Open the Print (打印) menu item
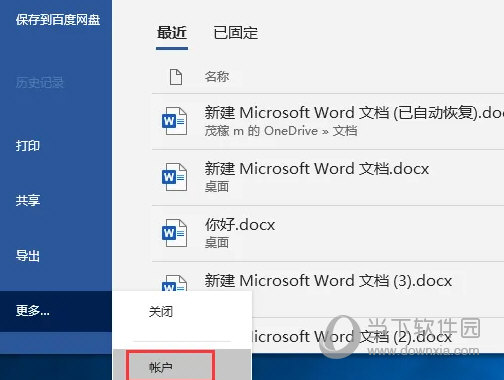Viewport: 504px width, 380px height. 28,146
